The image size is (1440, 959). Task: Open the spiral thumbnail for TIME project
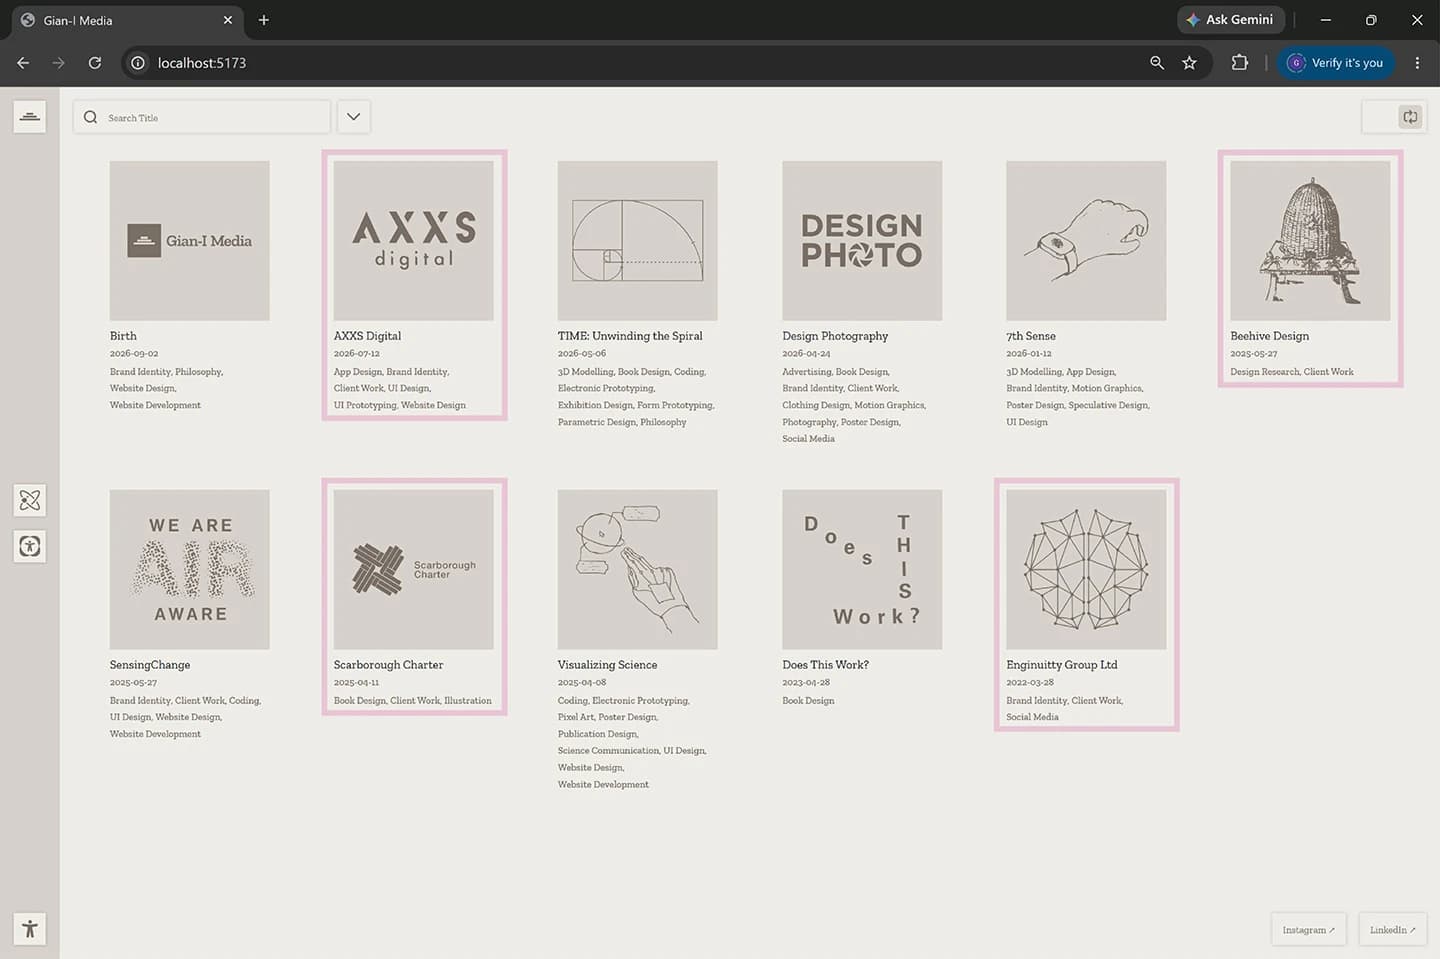638,241
